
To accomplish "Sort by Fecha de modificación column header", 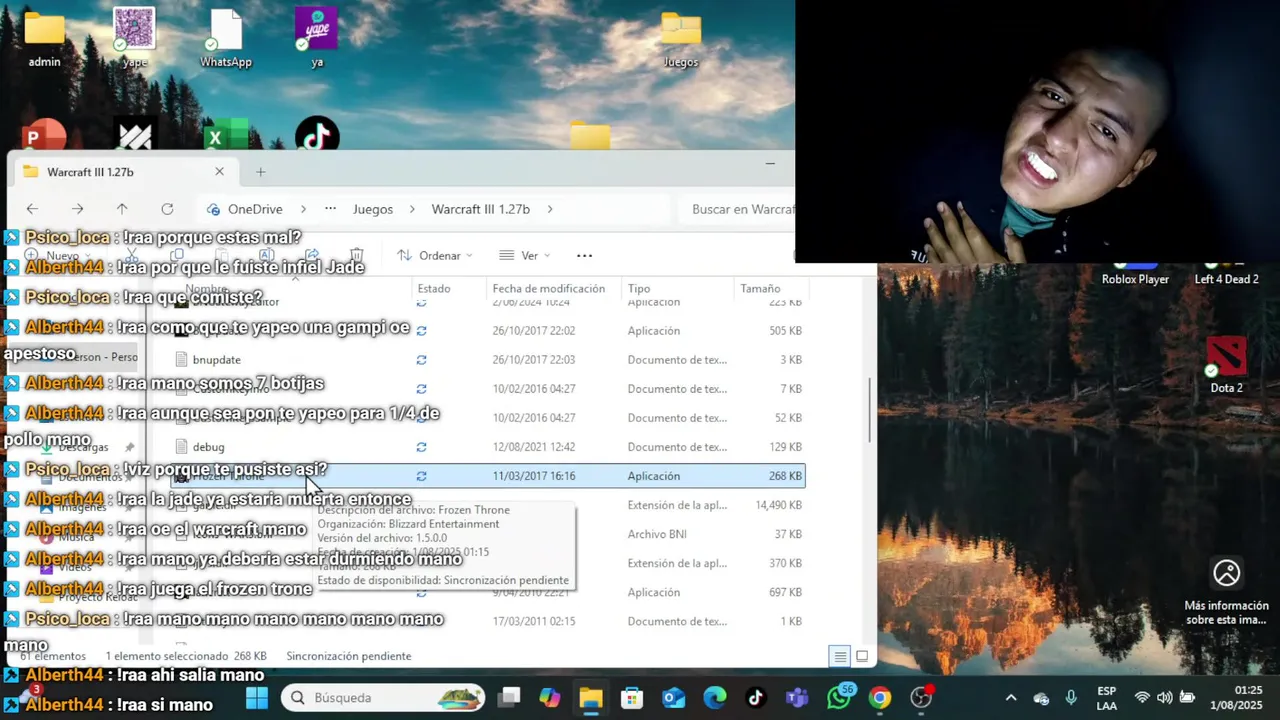I will click(x=548, y=288).
